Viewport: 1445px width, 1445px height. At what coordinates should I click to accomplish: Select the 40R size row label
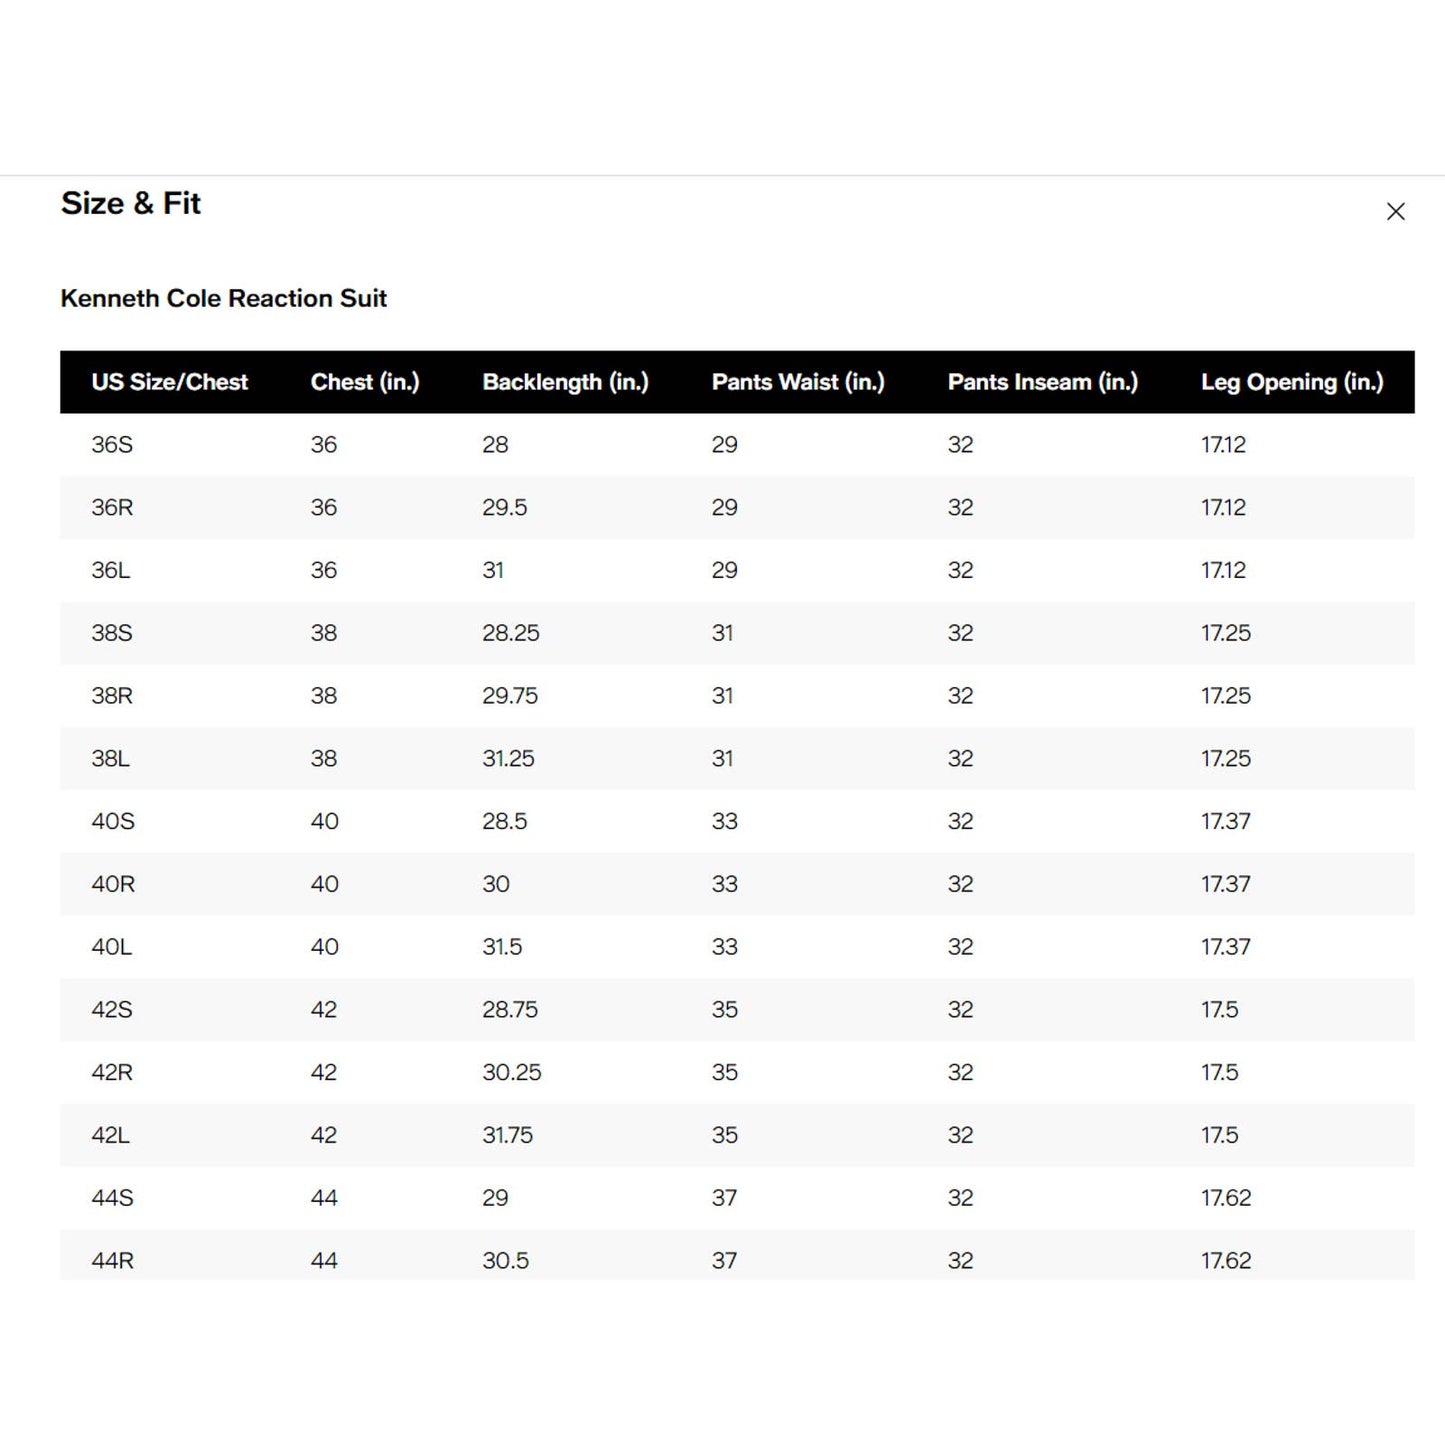click(113, 884)
